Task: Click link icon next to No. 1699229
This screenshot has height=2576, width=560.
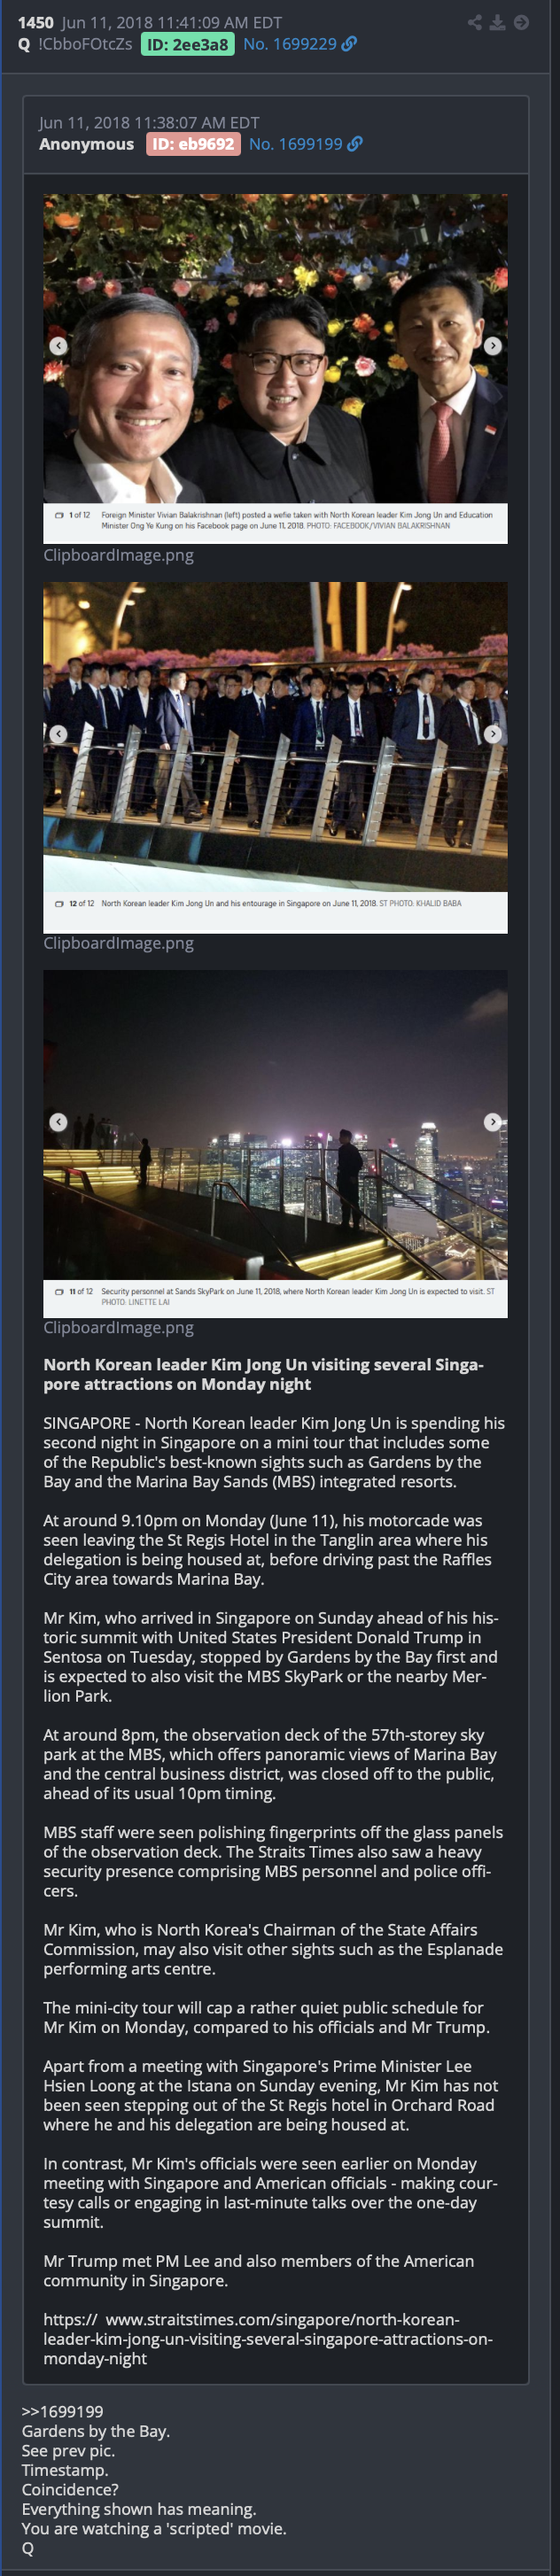Action: click(x=349, y=44)
